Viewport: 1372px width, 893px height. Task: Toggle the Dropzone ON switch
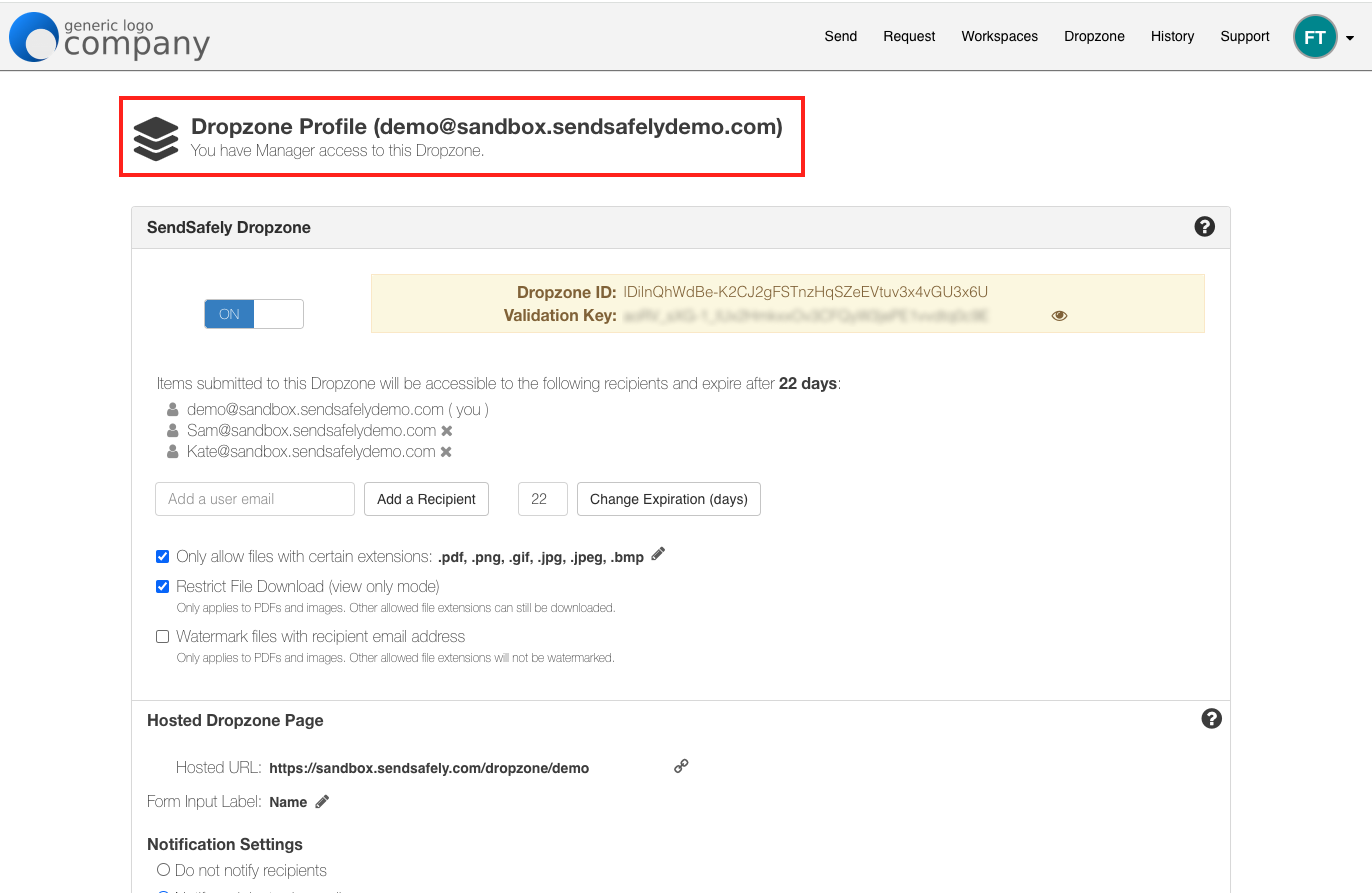[x=254, y=314]
